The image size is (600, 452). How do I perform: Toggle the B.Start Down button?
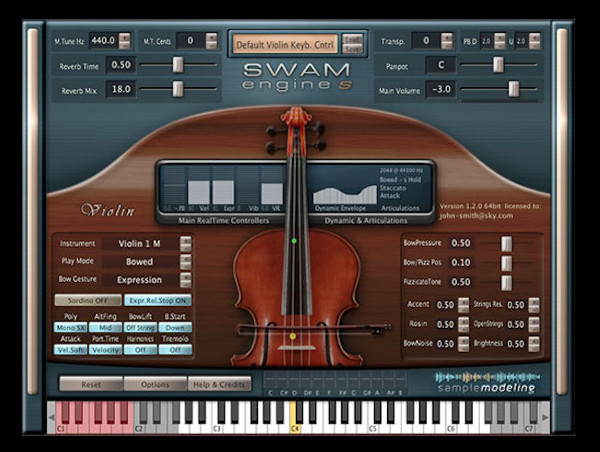[175, 328]
